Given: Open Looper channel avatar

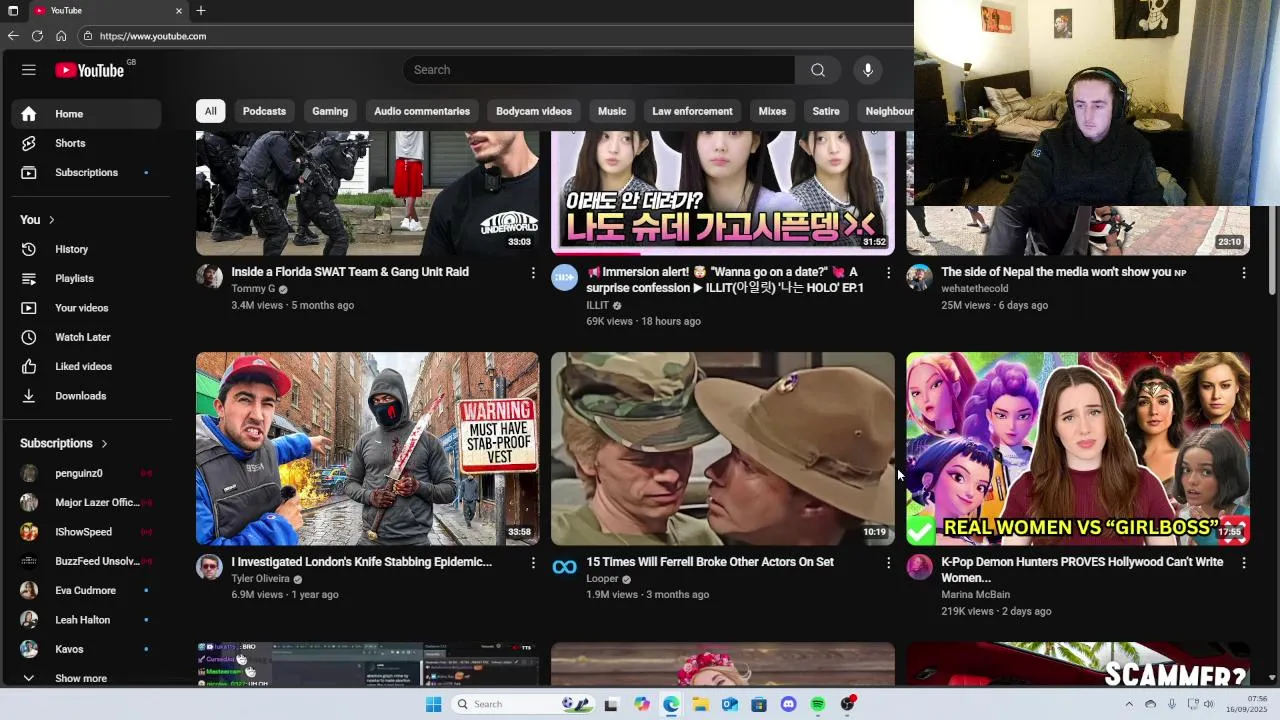Looking at the screenshot, I should 564,567.
